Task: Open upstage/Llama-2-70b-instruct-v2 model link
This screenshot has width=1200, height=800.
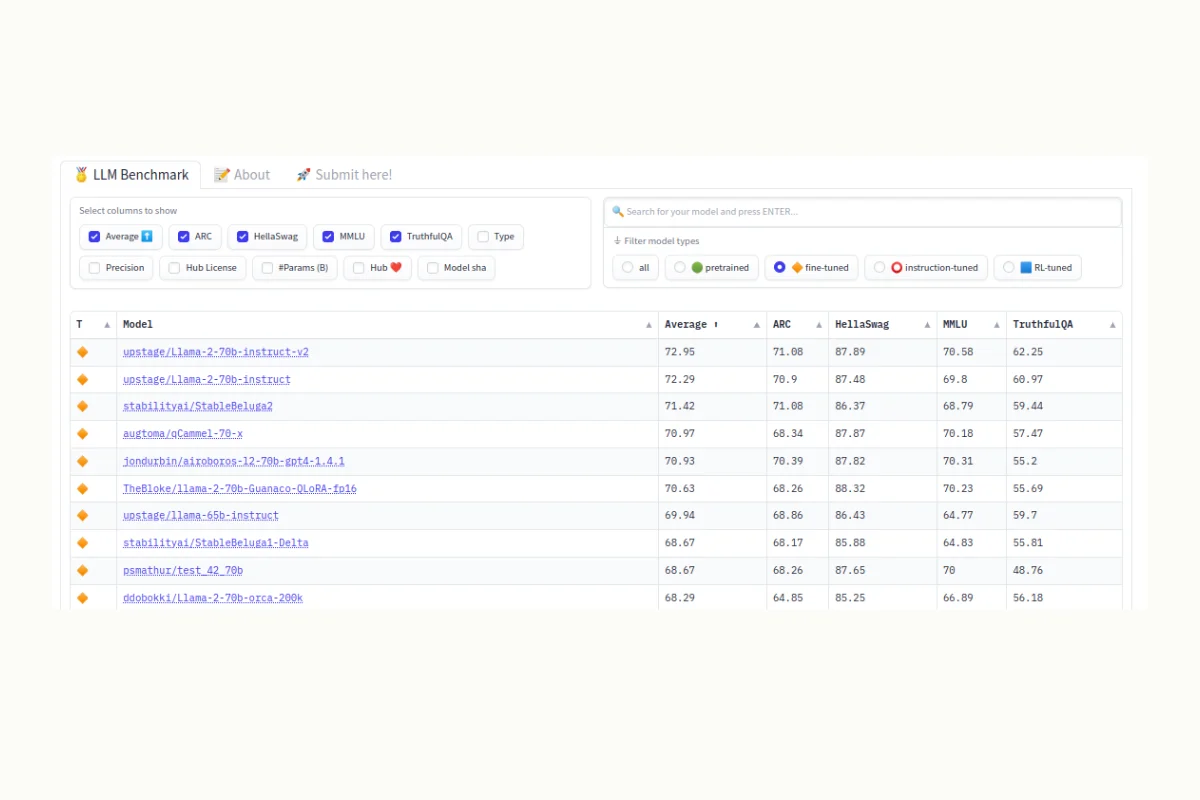Action: [216, 352]
